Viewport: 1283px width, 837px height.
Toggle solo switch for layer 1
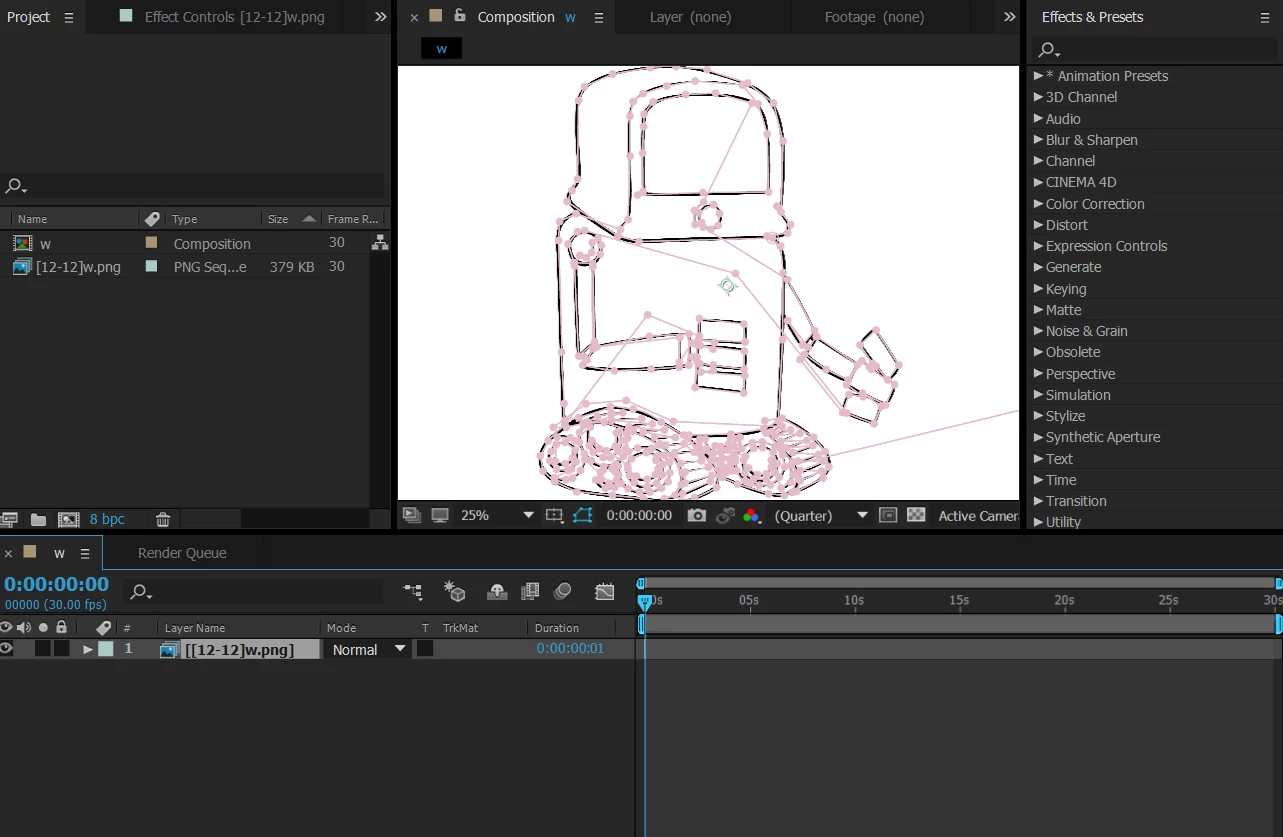42,649
